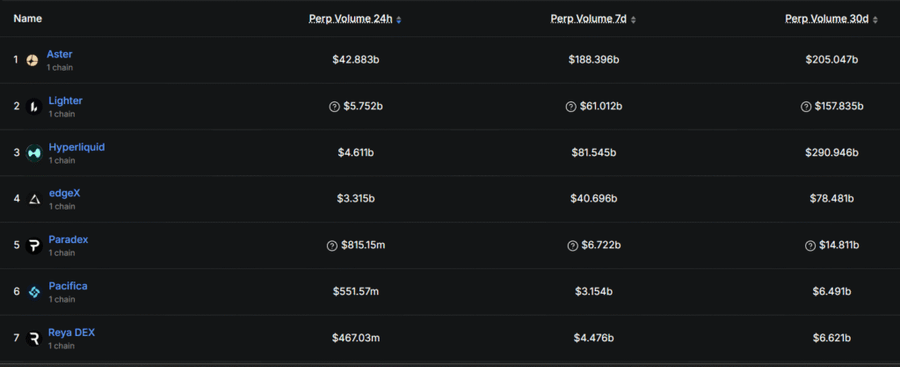Open the Lighter protocol link
This screenshot has width=900, height=367.
click(x=65, y=101)
